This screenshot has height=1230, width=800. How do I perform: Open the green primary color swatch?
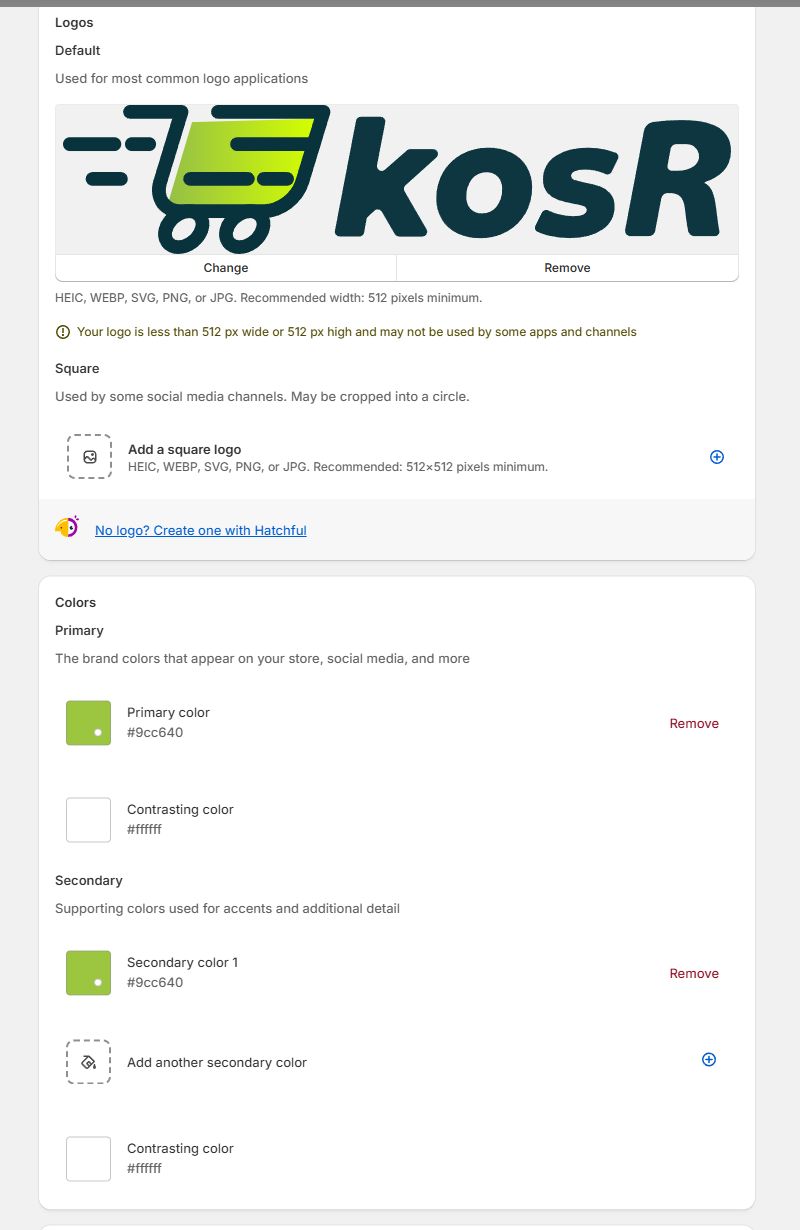coord(89,723)
